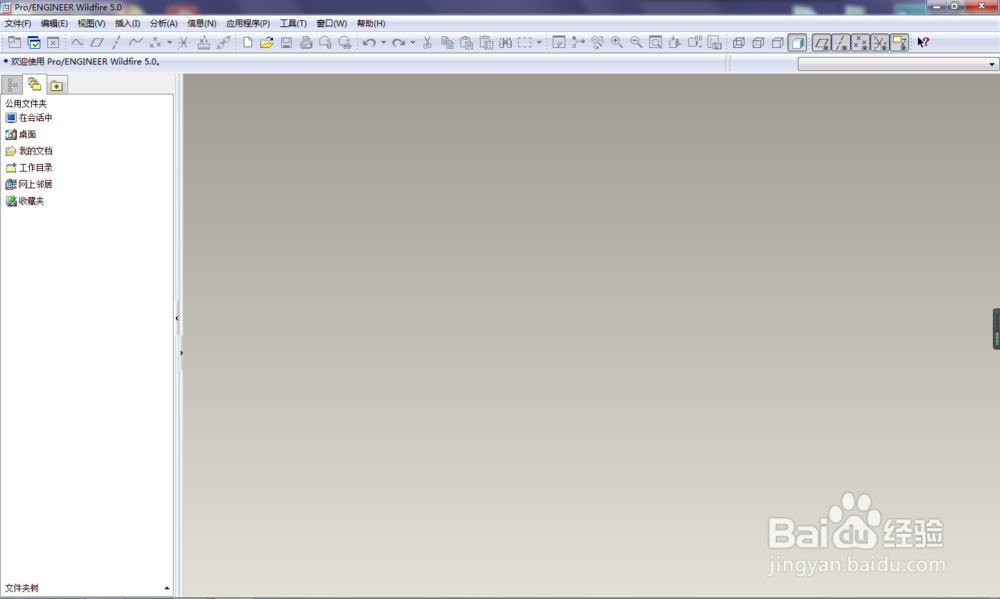
Task: Click the Copy icon
Action: point(447,43)
